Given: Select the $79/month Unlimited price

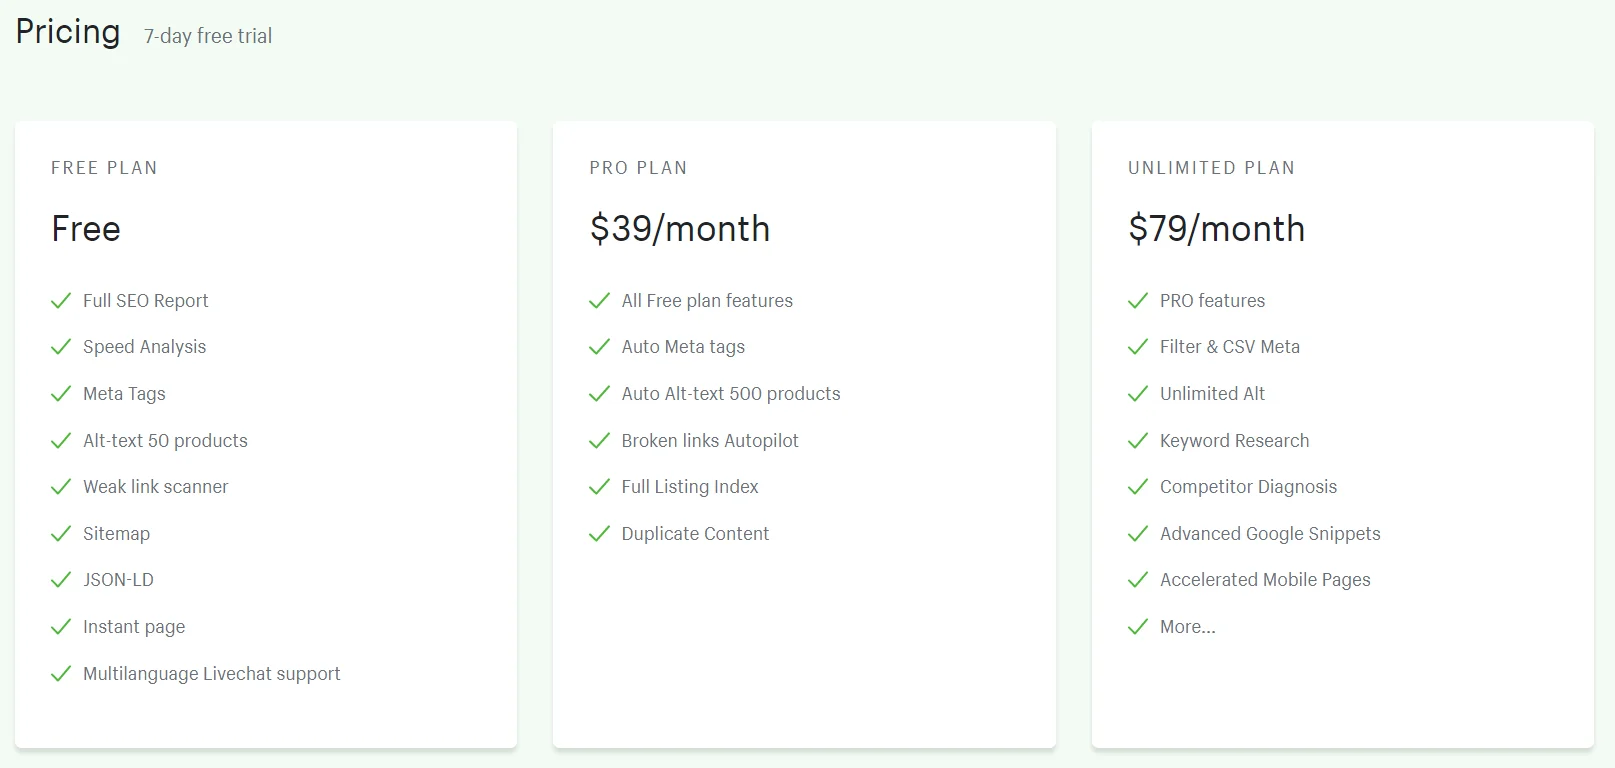Looking at the screenshot, I should (1216, 229).
